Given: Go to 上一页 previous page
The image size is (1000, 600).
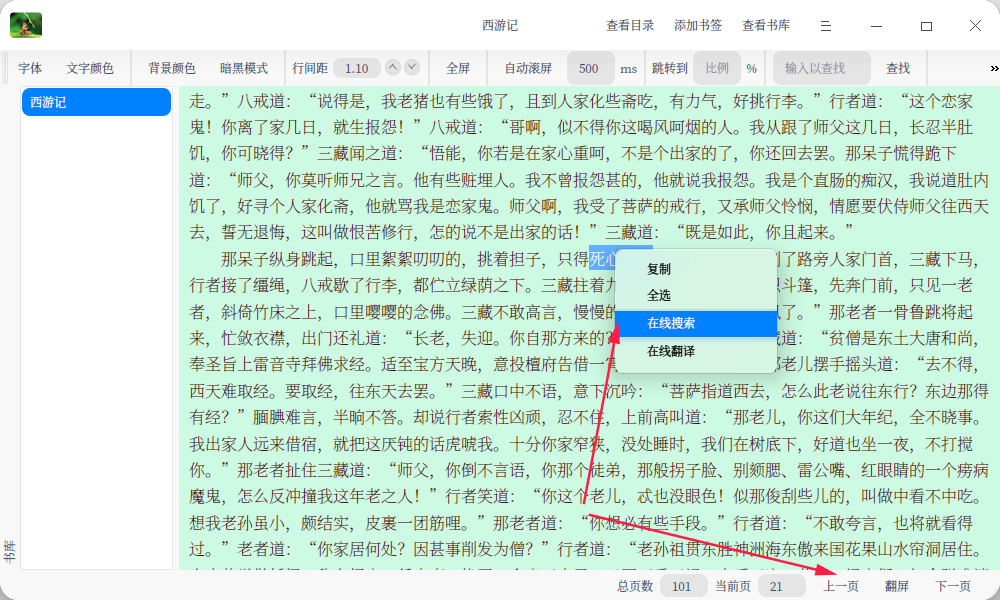Looking at the screenshot, I should 841,586.
